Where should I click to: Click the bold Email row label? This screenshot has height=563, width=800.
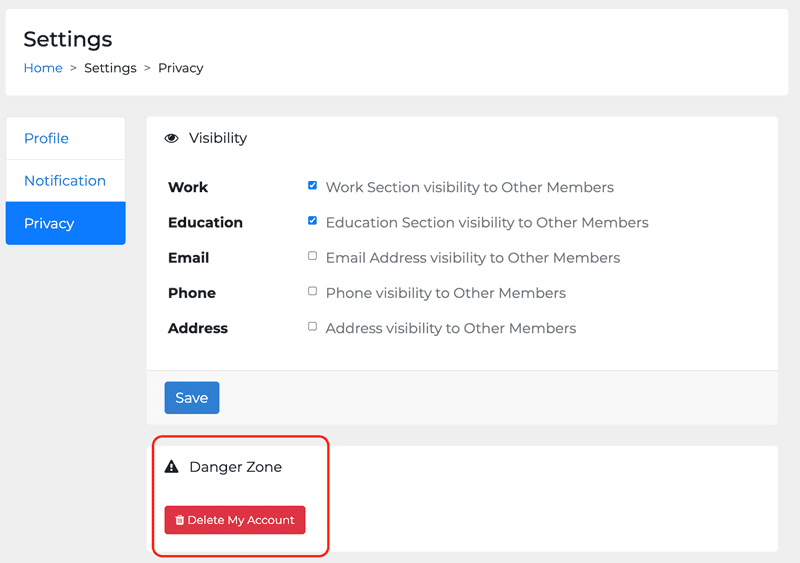188,257
